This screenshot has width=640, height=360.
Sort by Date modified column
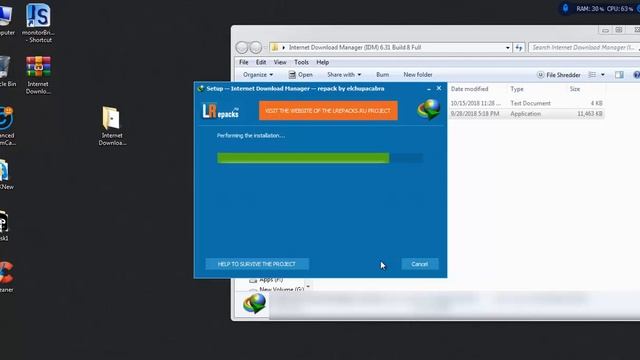tap(469, 89)
